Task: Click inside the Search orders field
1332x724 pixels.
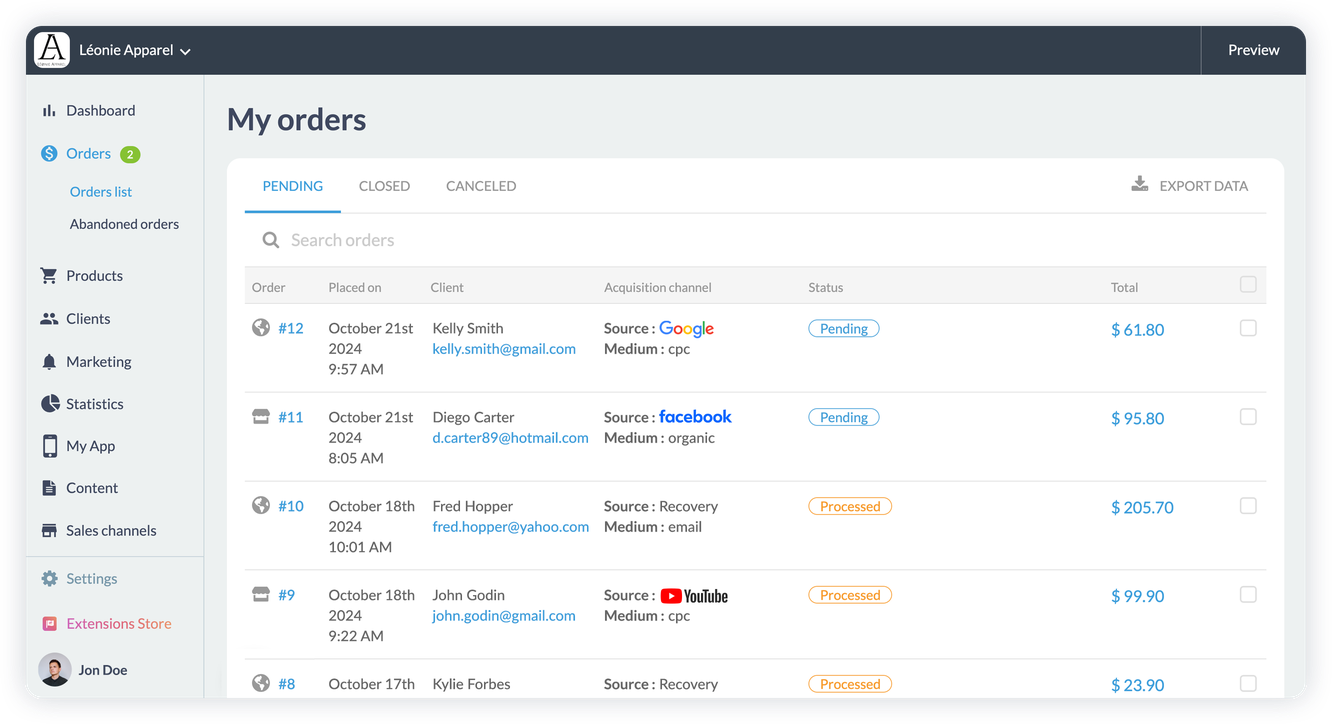Action: [400, 239]
